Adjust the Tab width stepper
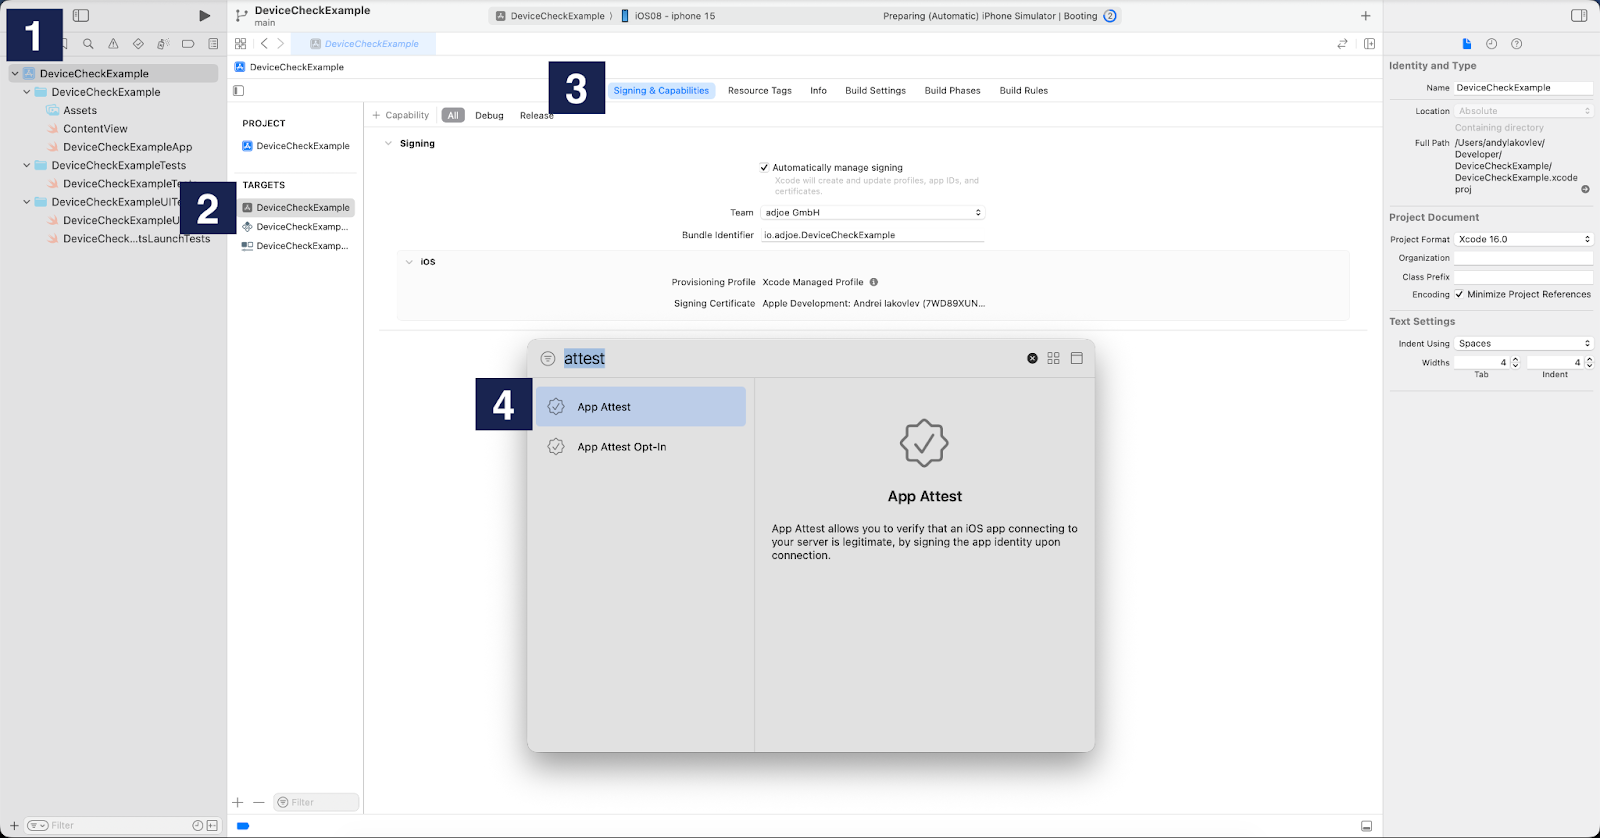The height and width of the screenshot is (838, 1600). (1515, 363)
